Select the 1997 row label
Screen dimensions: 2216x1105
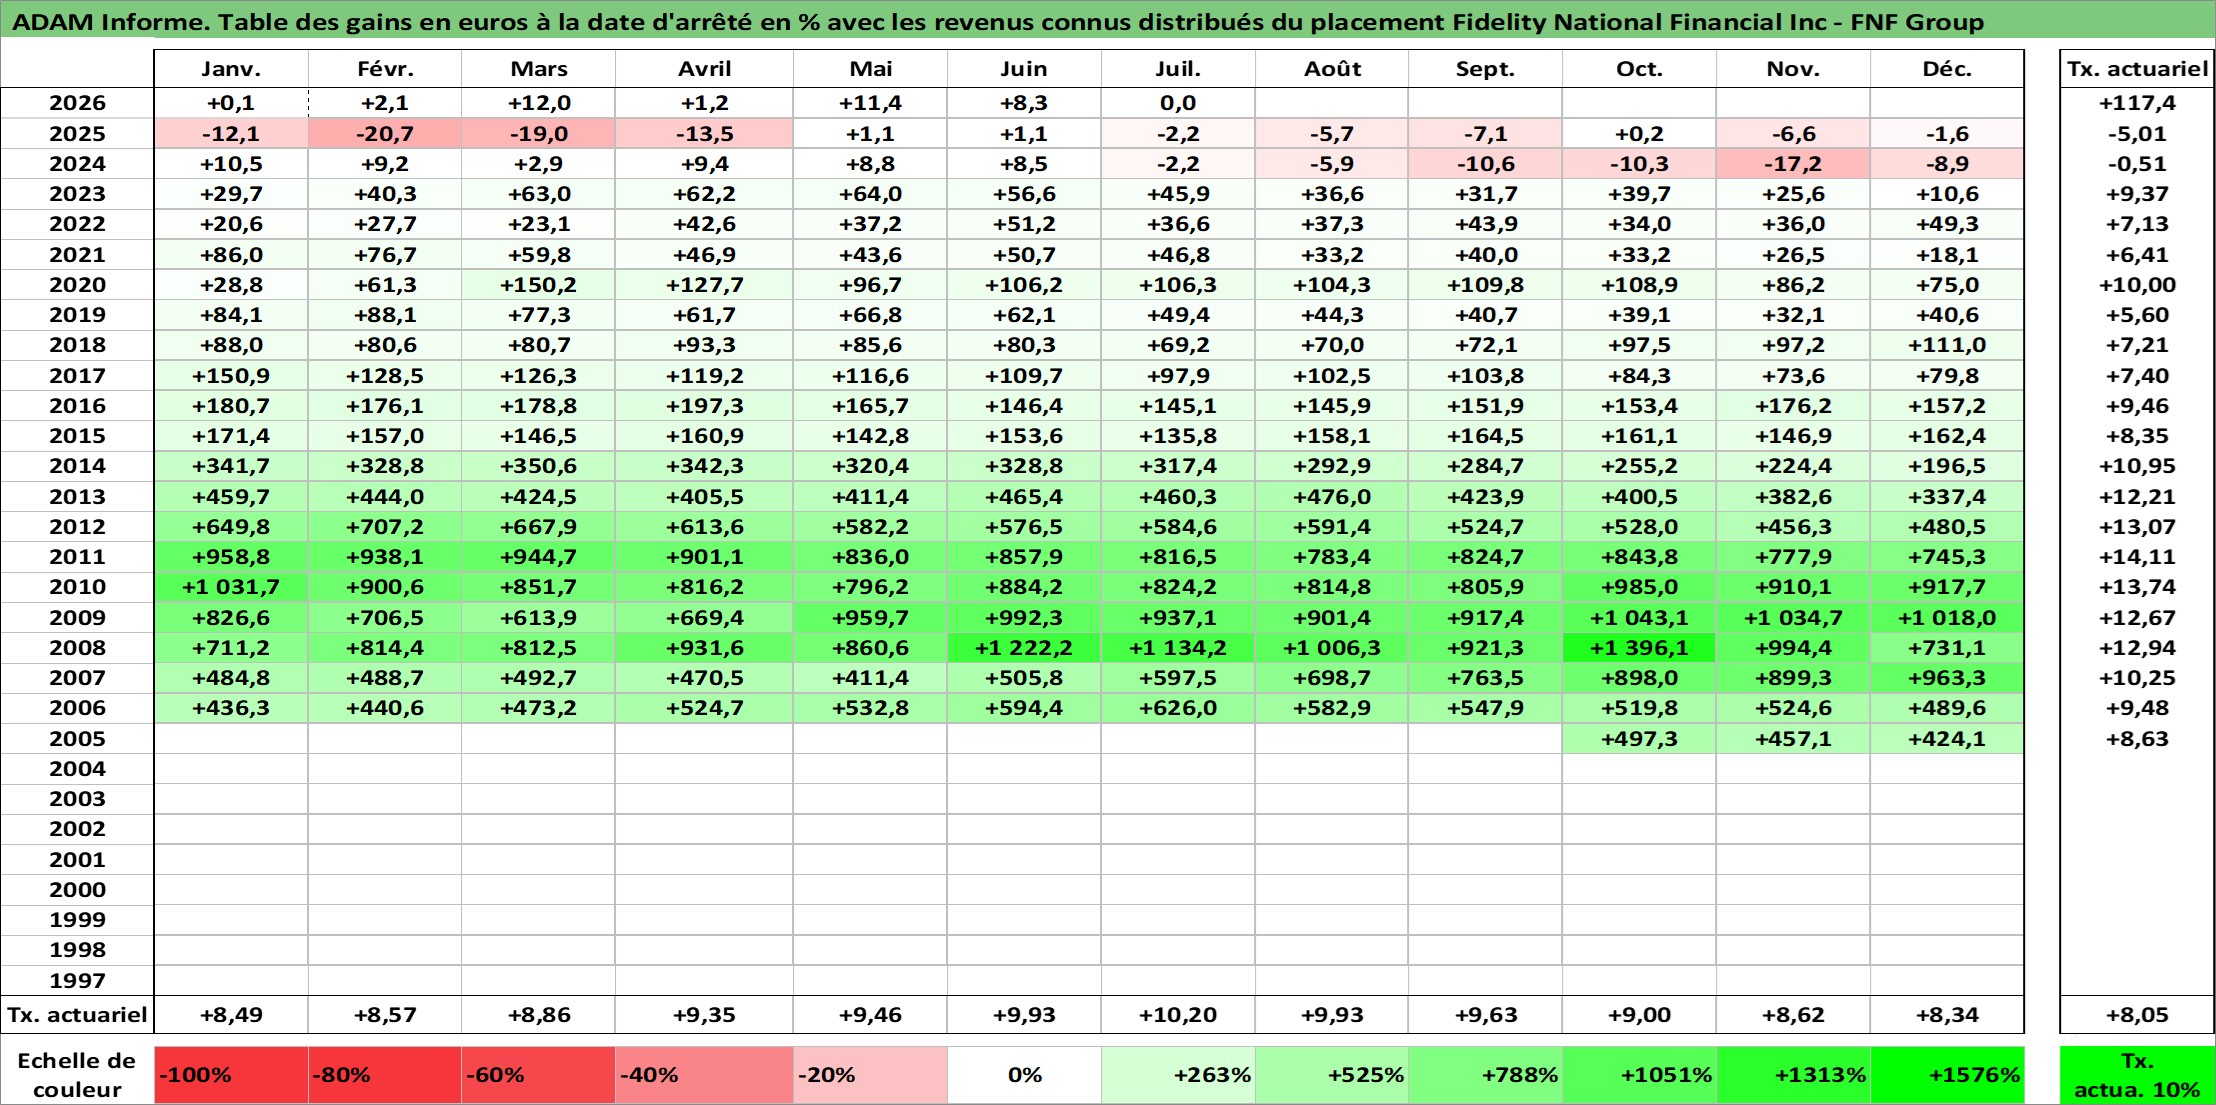[77, 981]
